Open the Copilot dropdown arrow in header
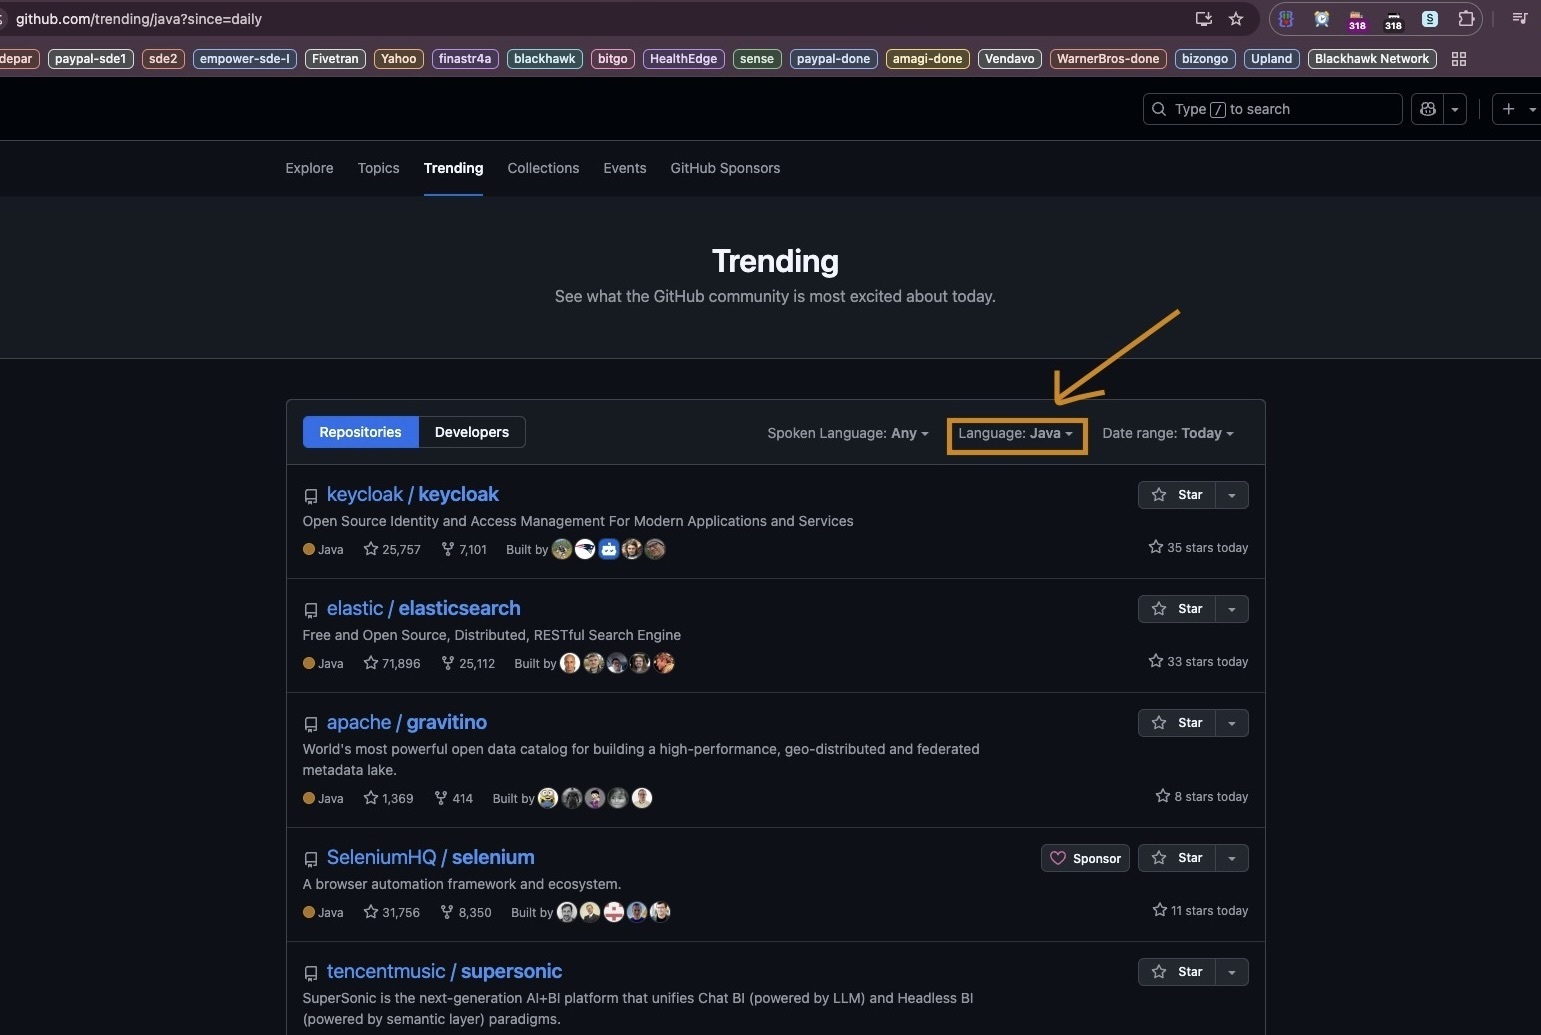This screenshot has height=1035, width=1541. [x=1455, y=109]
